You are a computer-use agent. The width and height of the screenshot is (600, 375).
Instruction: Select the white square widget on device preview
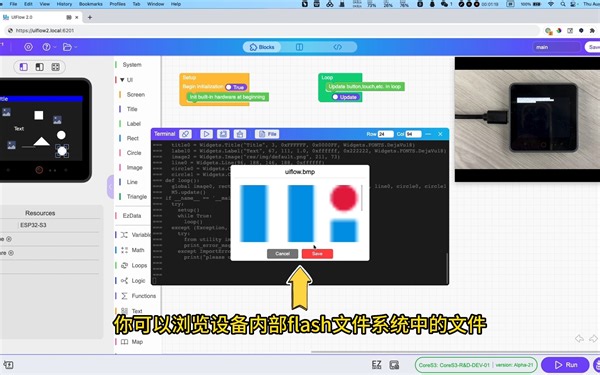pos(39,115)
